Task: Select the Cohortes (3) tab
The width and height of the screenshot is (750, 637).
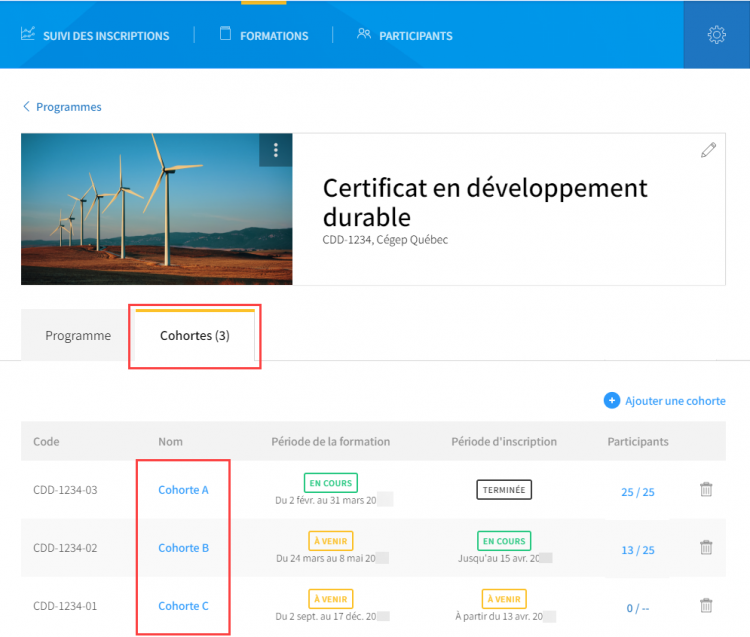Action: 195,335
